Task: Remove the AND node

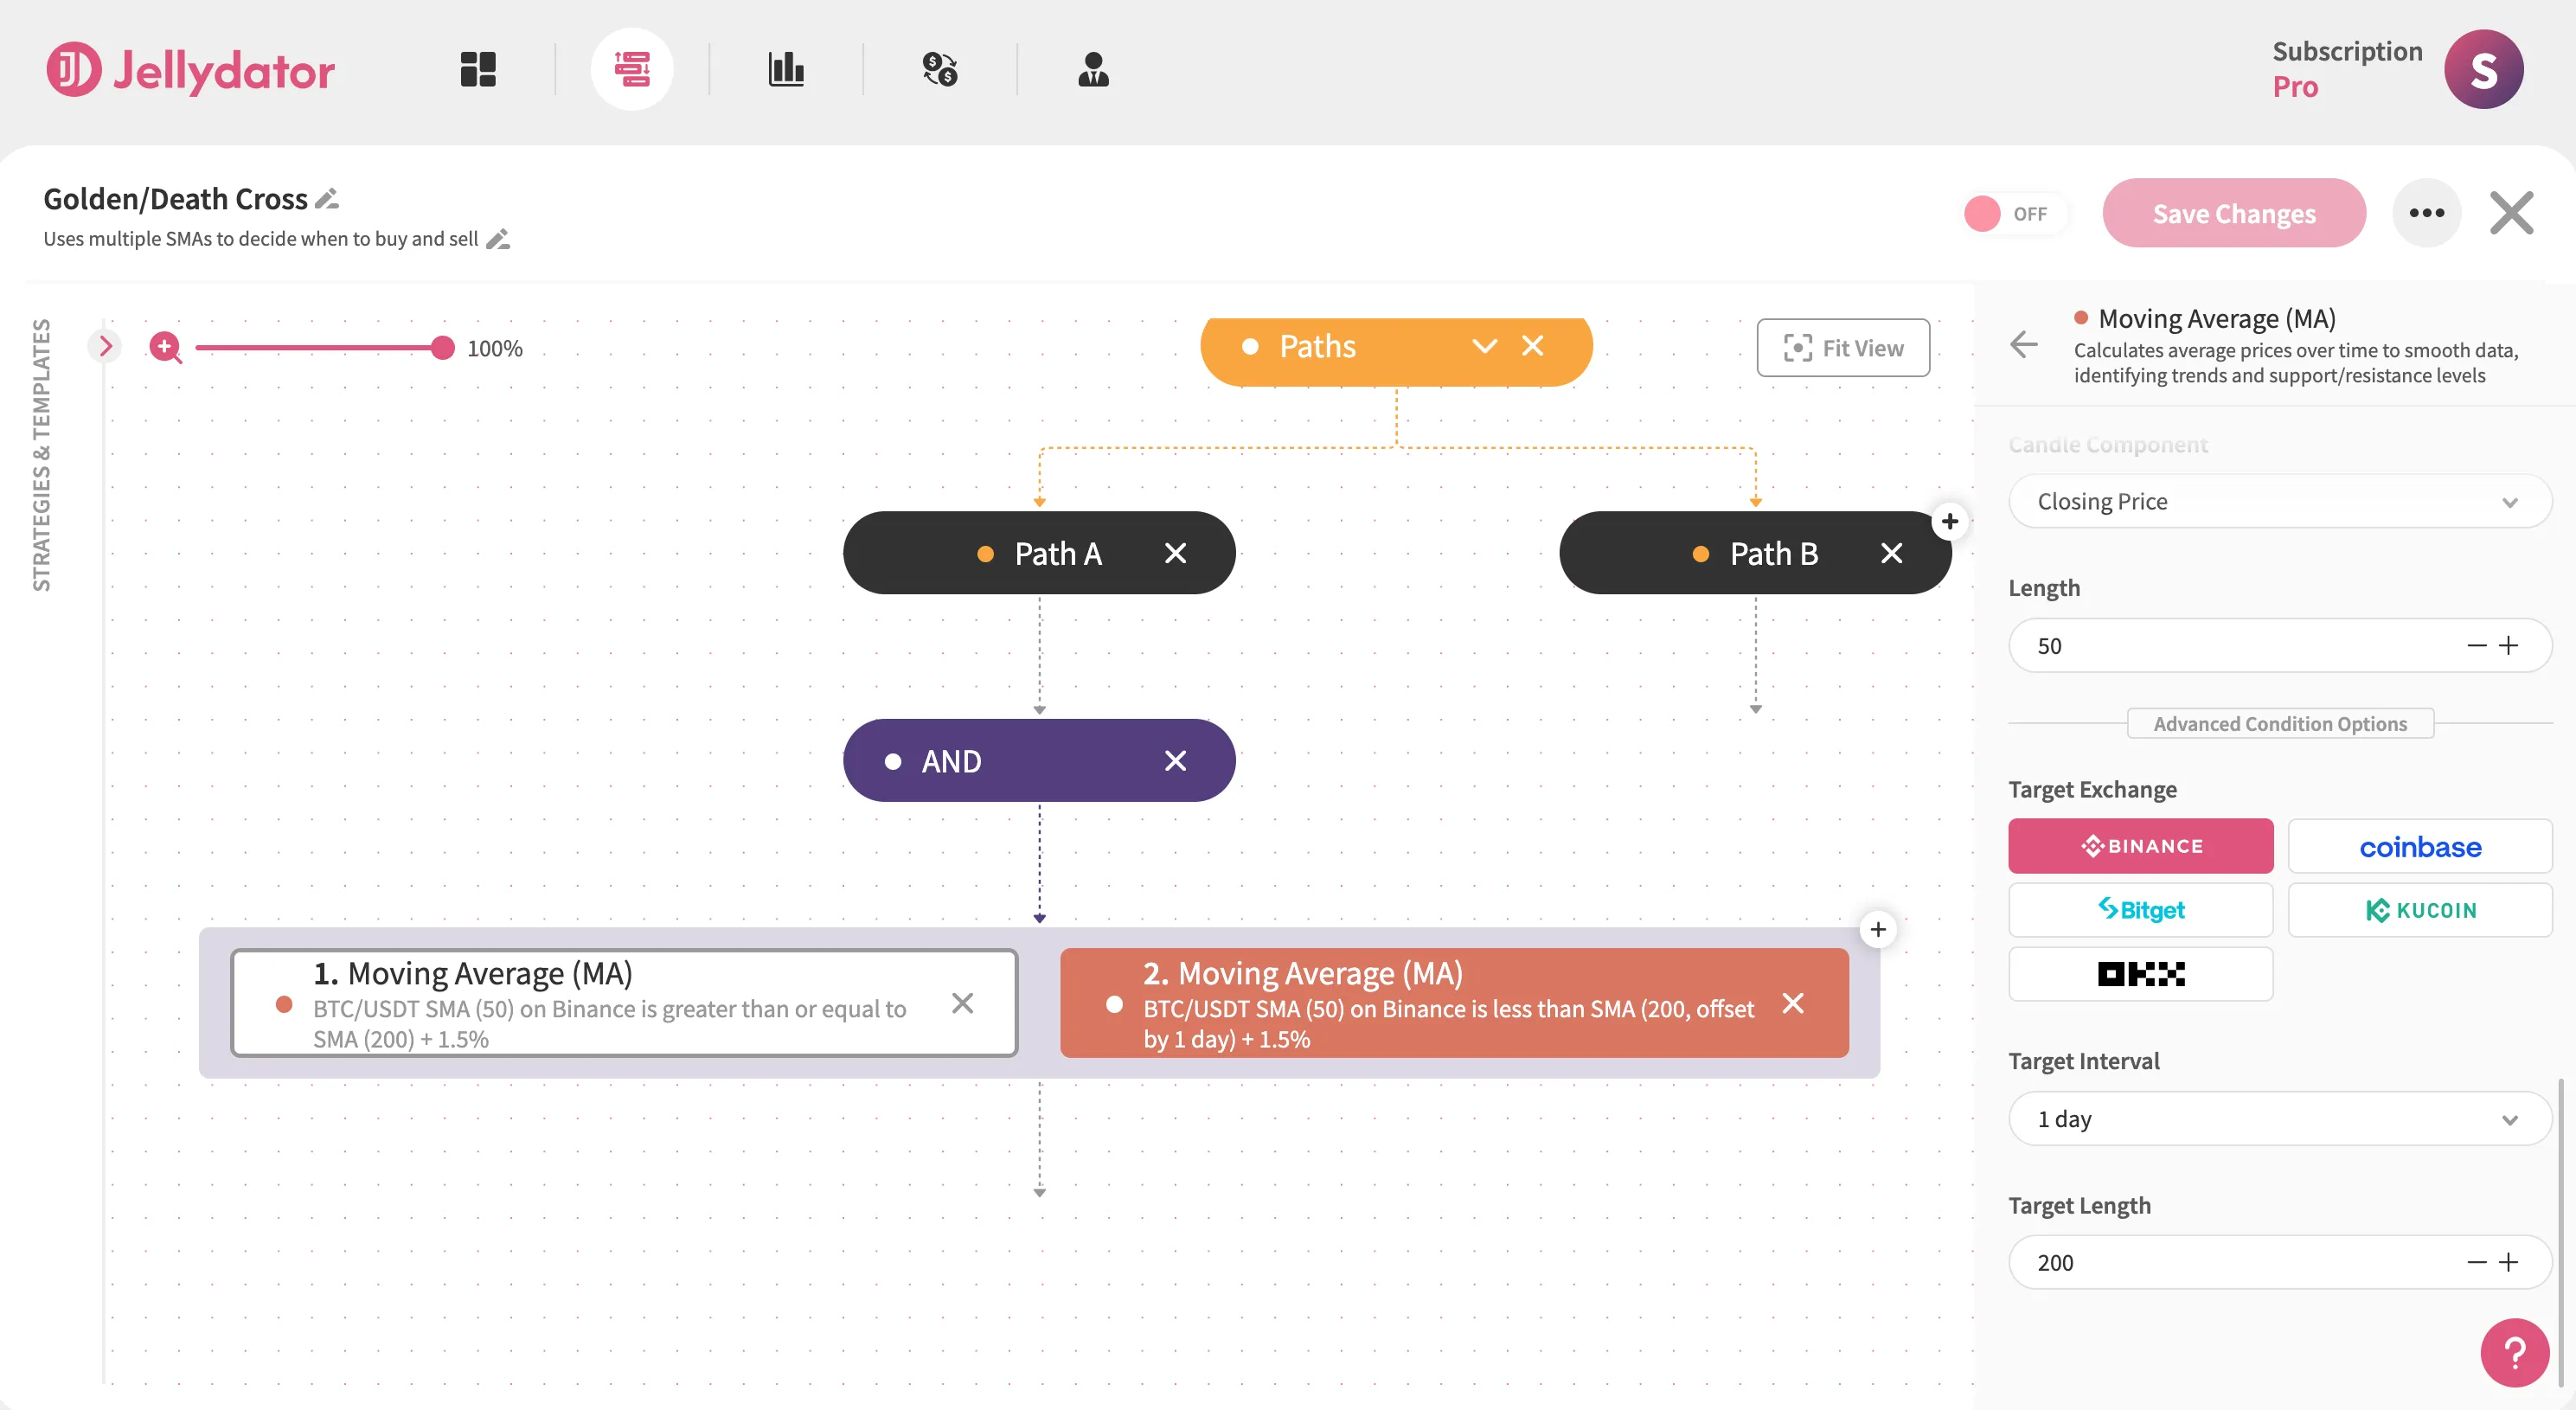Action: 1175,761
